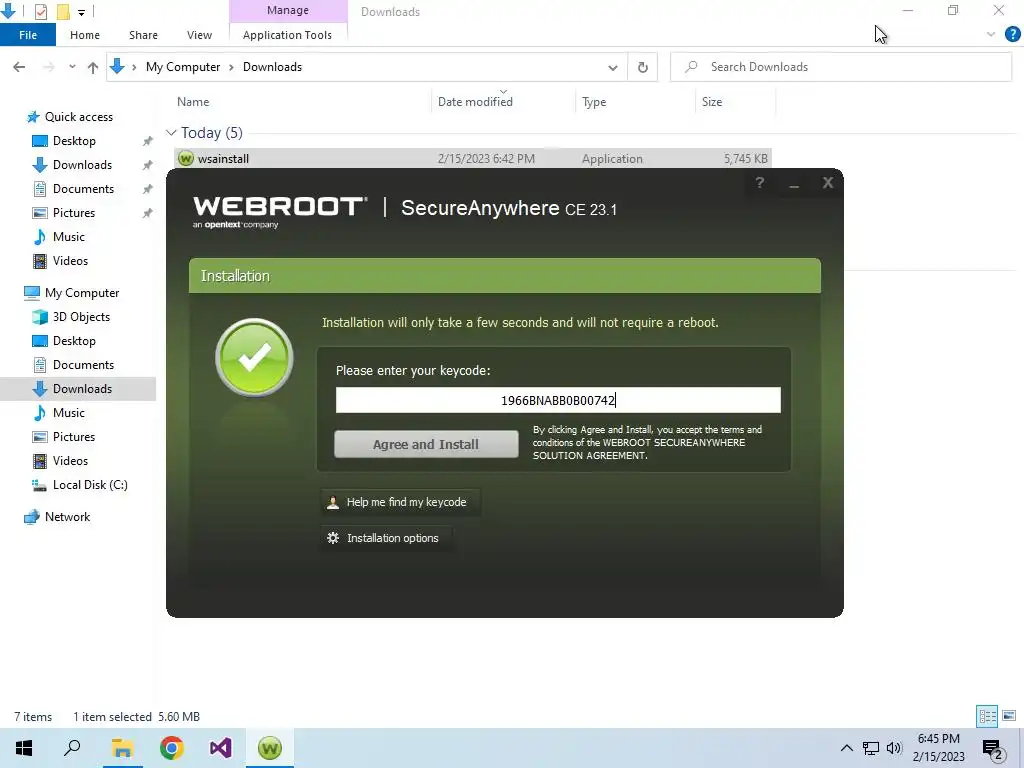Go up one folder level arrow
1024x768 pixels.
coord(93,67)
